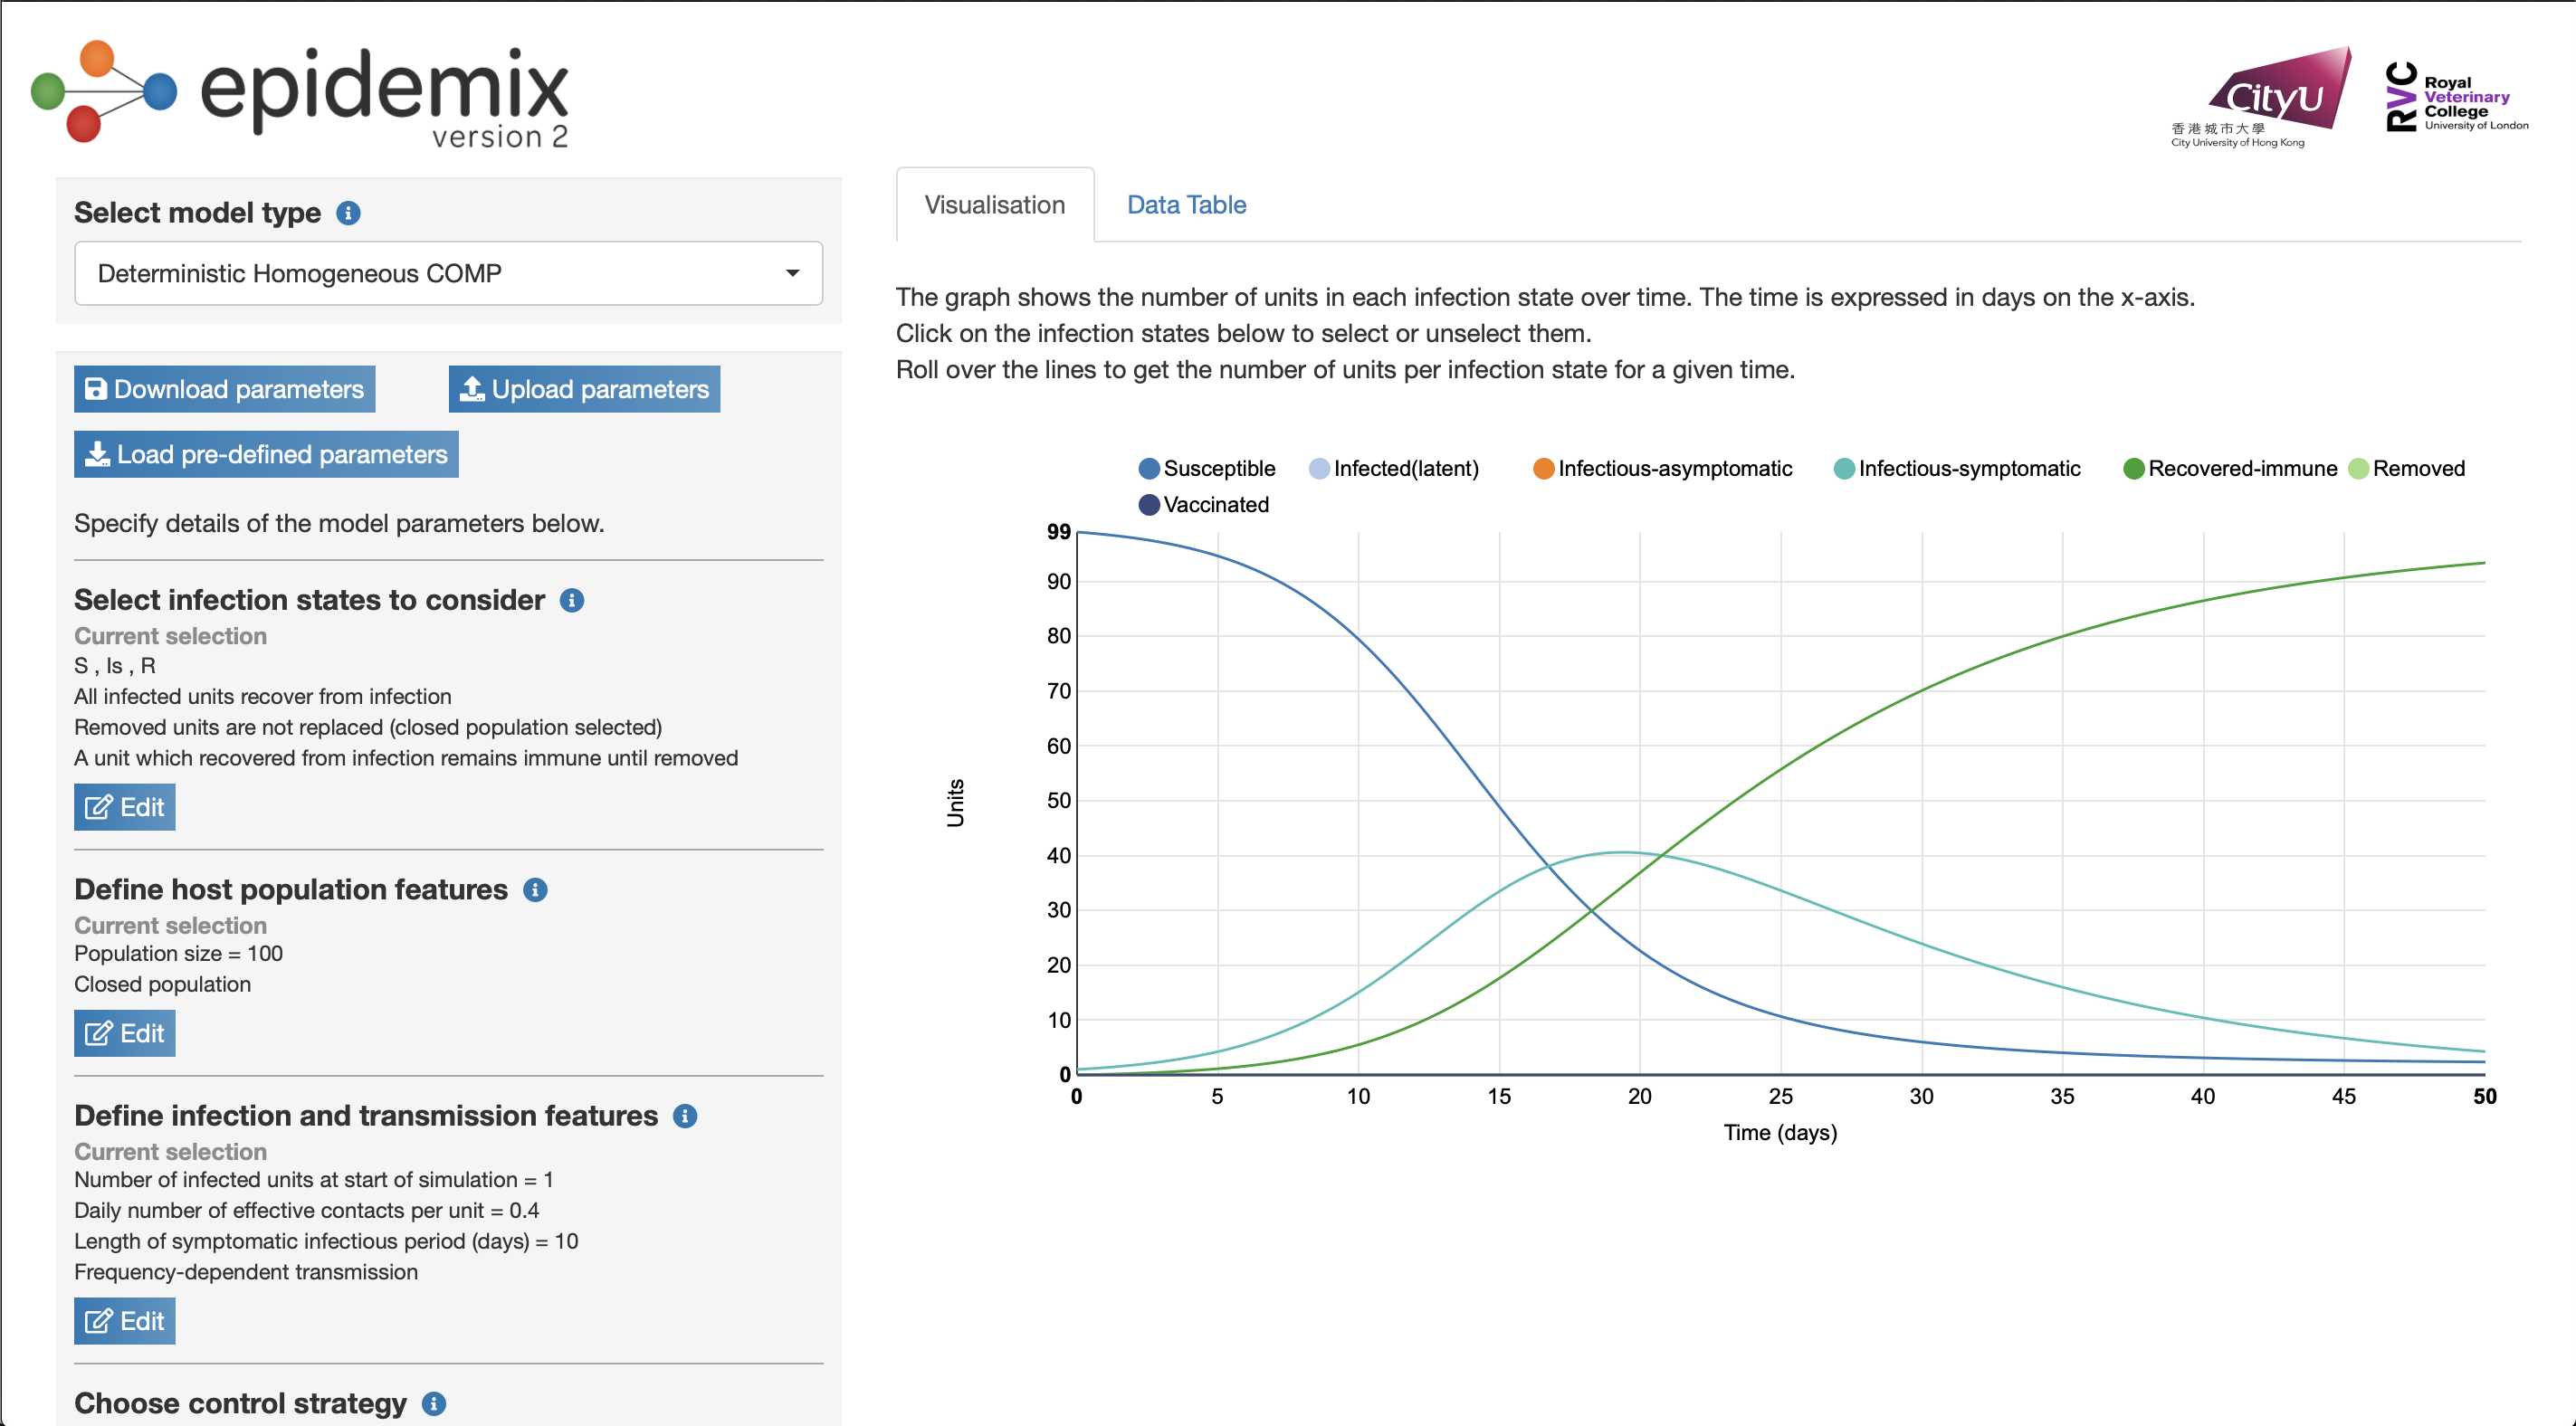This screenshot has height=1426, width=2576.
Task: Open Load pre-defined parameters menu
Action: pos(266,454)
